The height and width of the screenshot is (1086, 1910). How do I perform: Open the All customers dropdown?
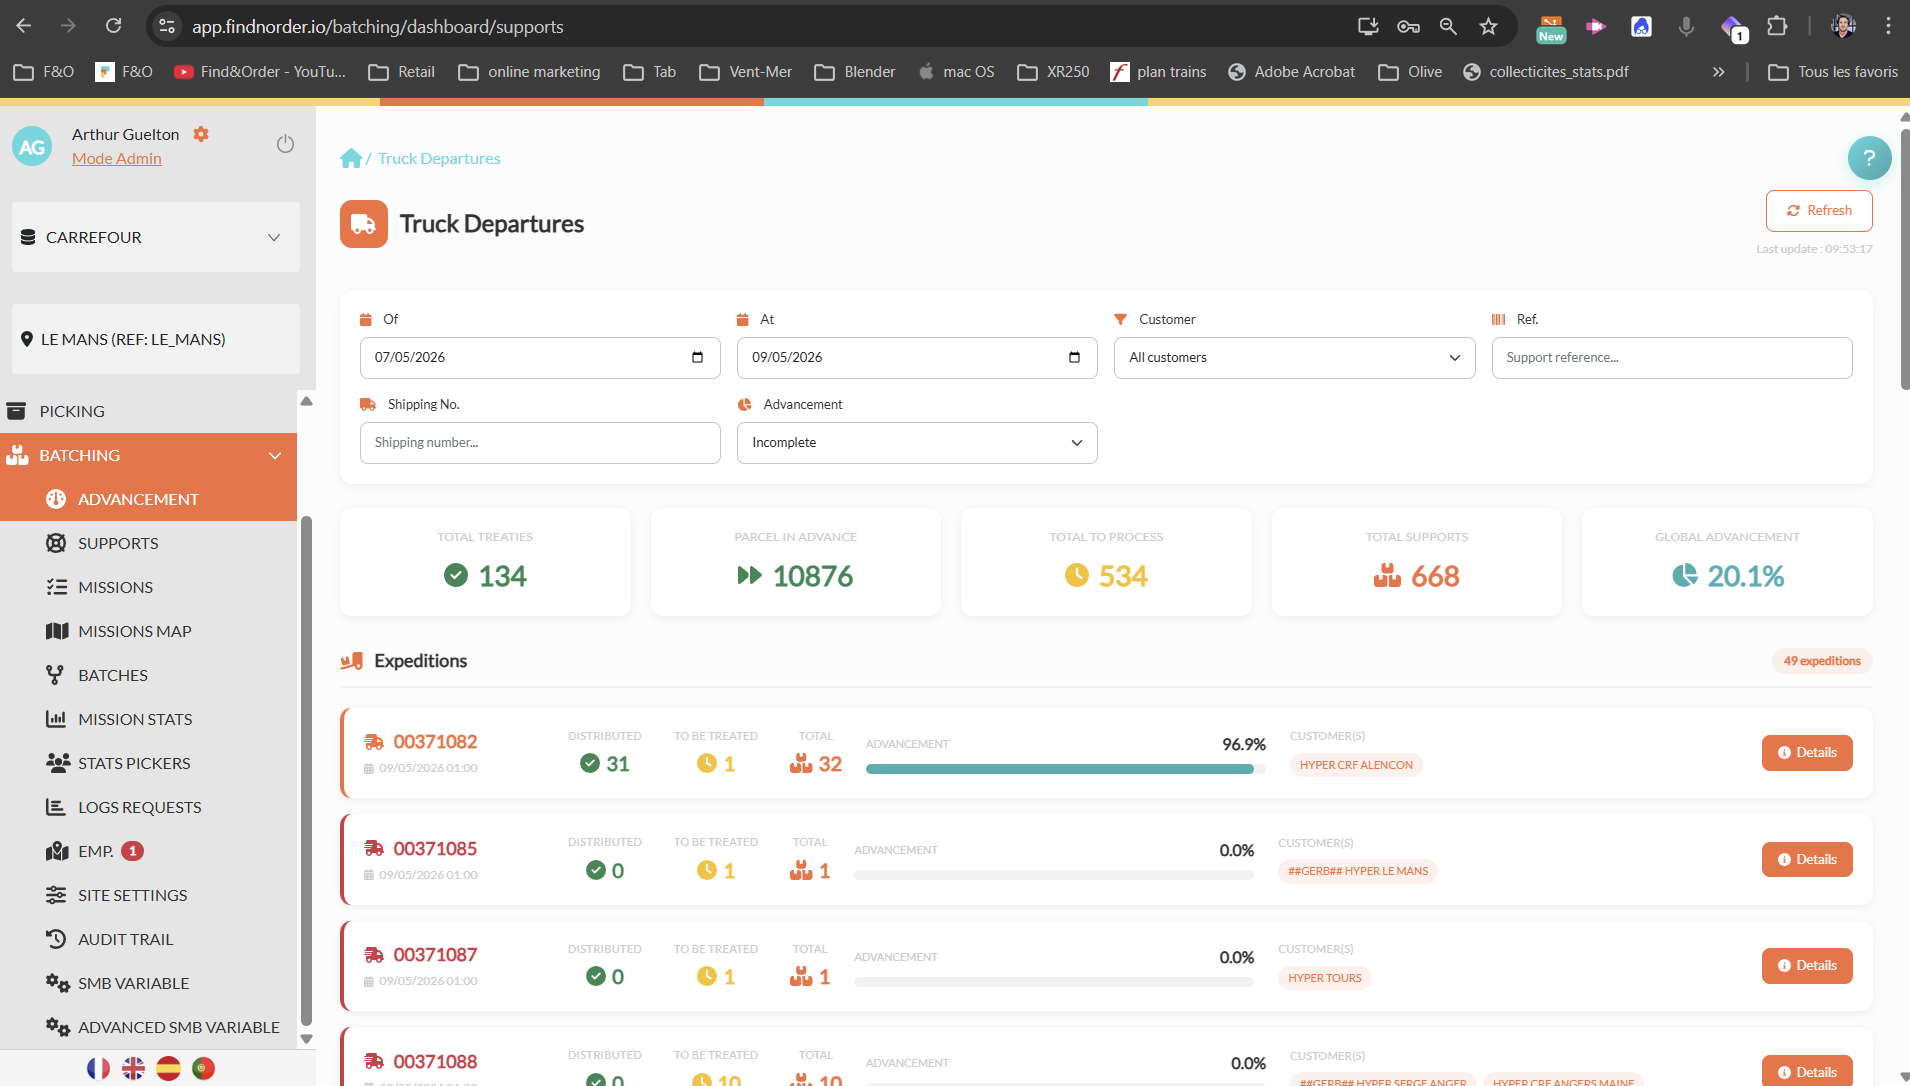1294,358
